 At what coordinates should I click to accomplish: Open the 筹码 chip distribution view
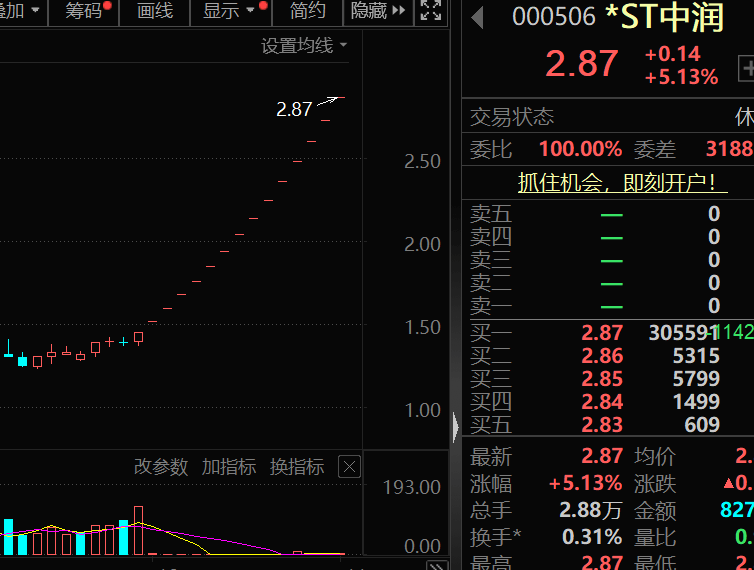tap(84, 12)
